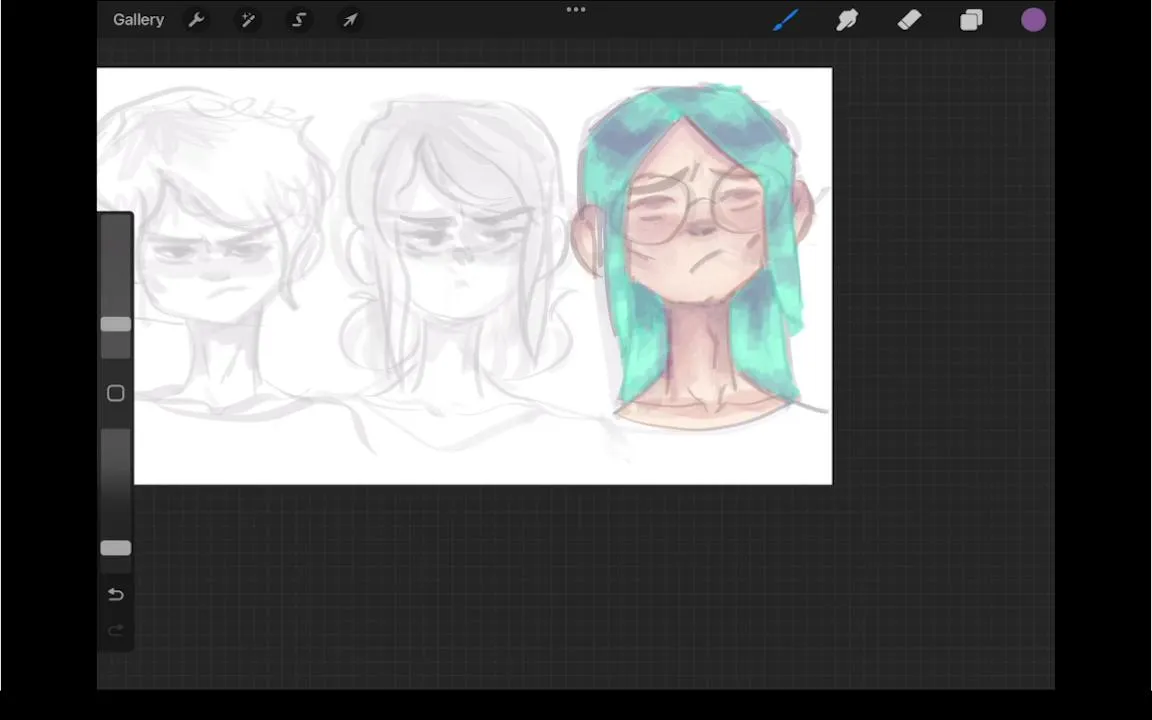Open the Gallery view
Image resolution: width=1152 pixels, height=720 pixels.
tap(138, 20)
